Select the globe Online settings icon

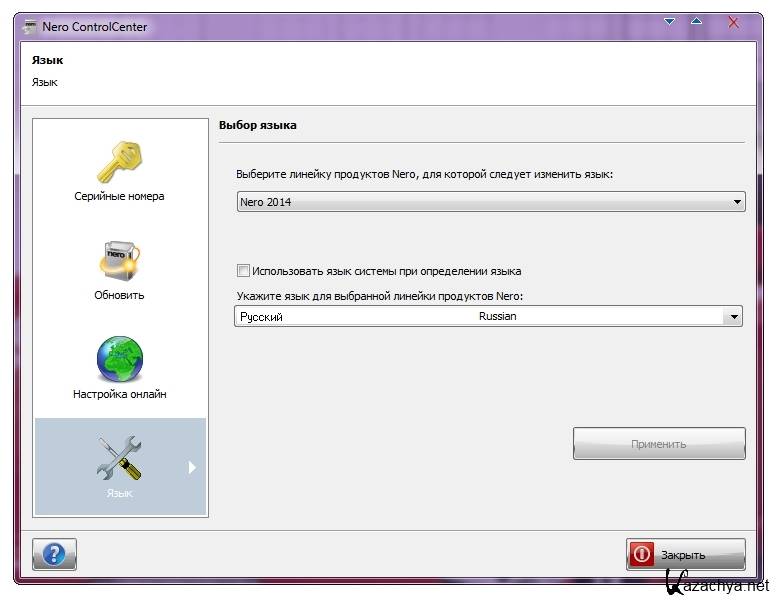pos(119,360)
